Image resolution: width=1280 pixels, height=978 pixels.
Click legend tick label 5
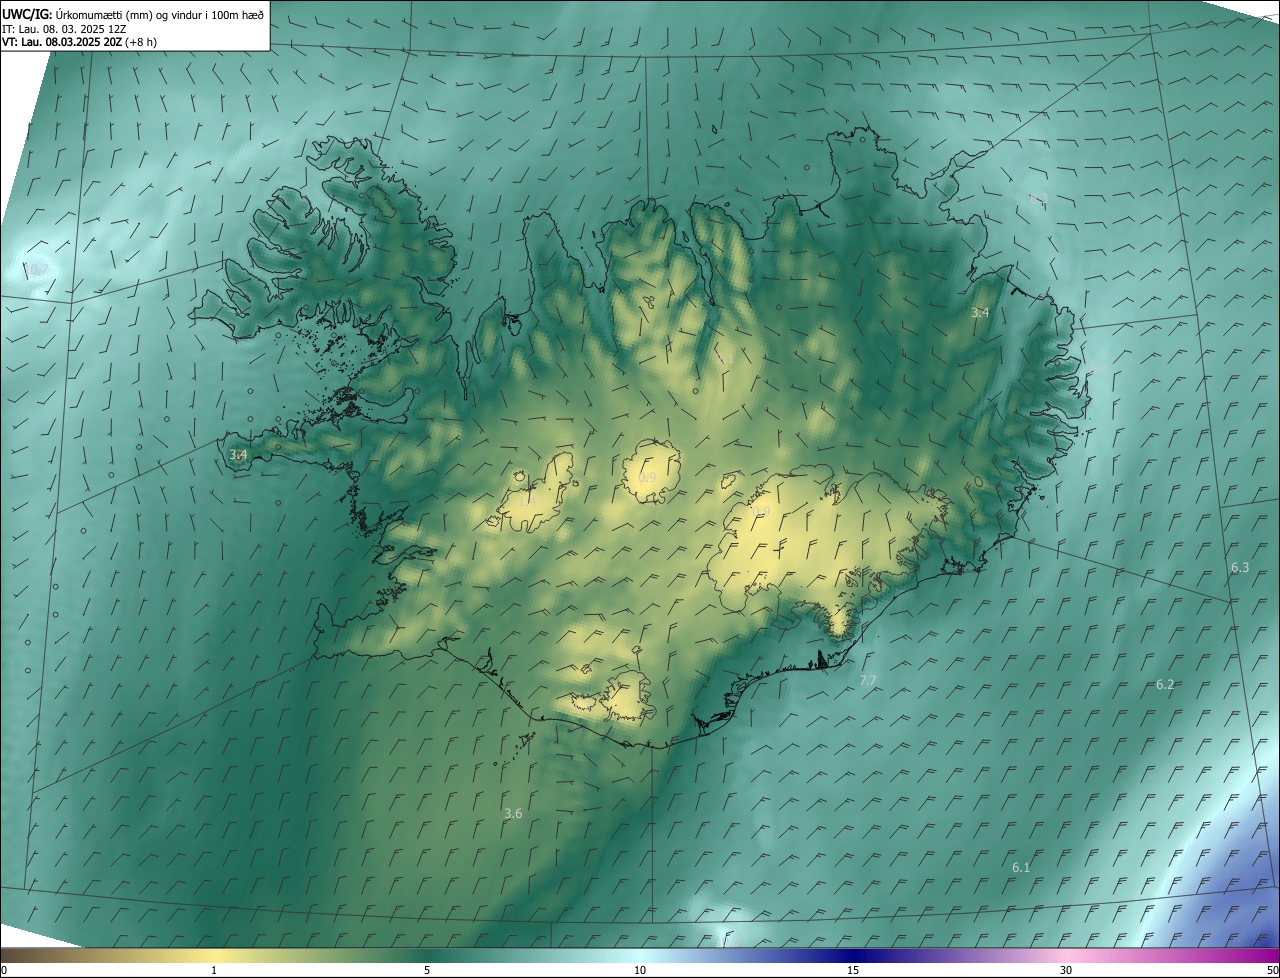427,970
